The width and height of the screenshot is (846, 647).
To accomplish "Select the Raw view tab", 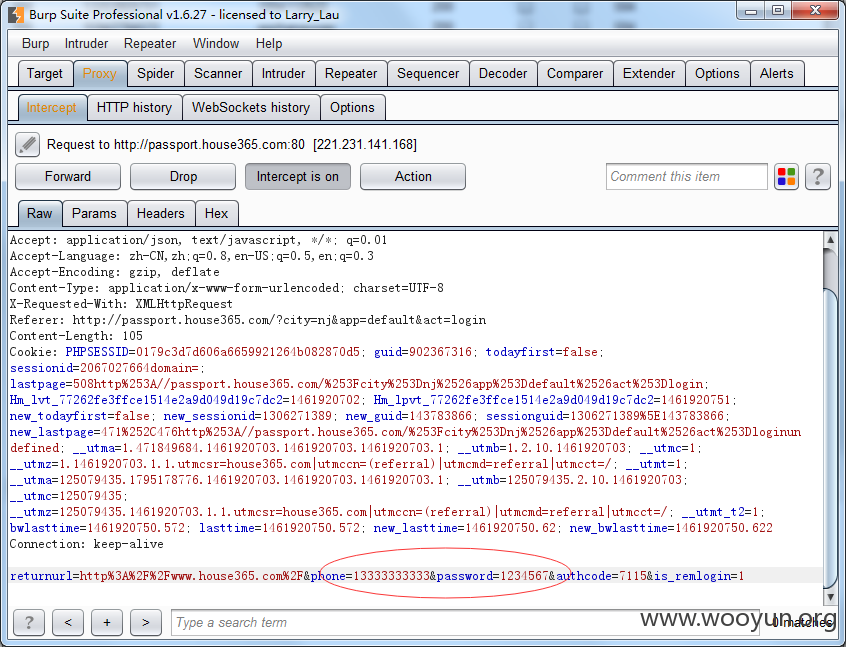I will pyautogui.click(x=40, y=214).
